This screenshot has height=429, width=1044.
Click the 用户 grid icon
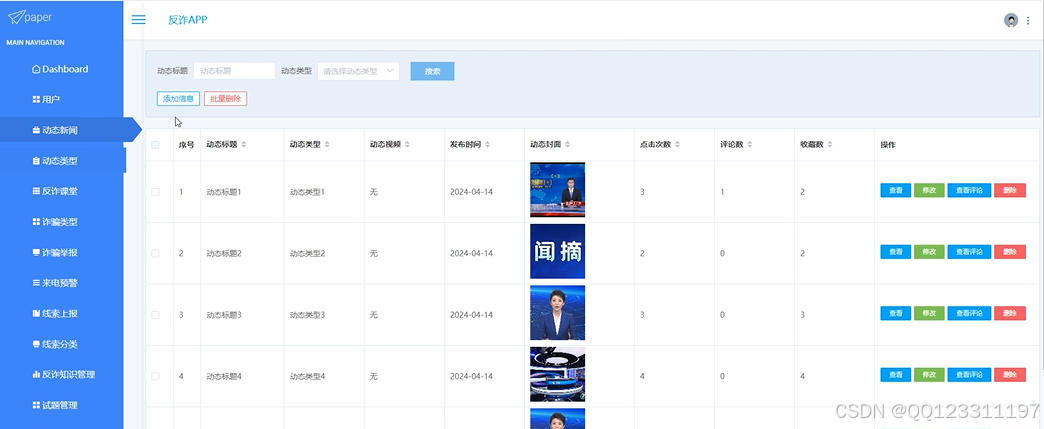[36, 99]
